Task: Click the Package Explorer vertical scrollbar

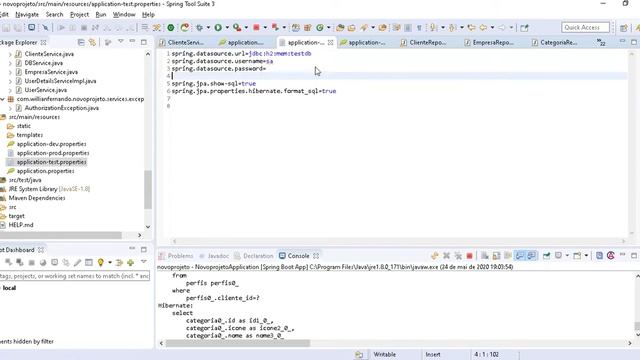Action: click(148, 189)
